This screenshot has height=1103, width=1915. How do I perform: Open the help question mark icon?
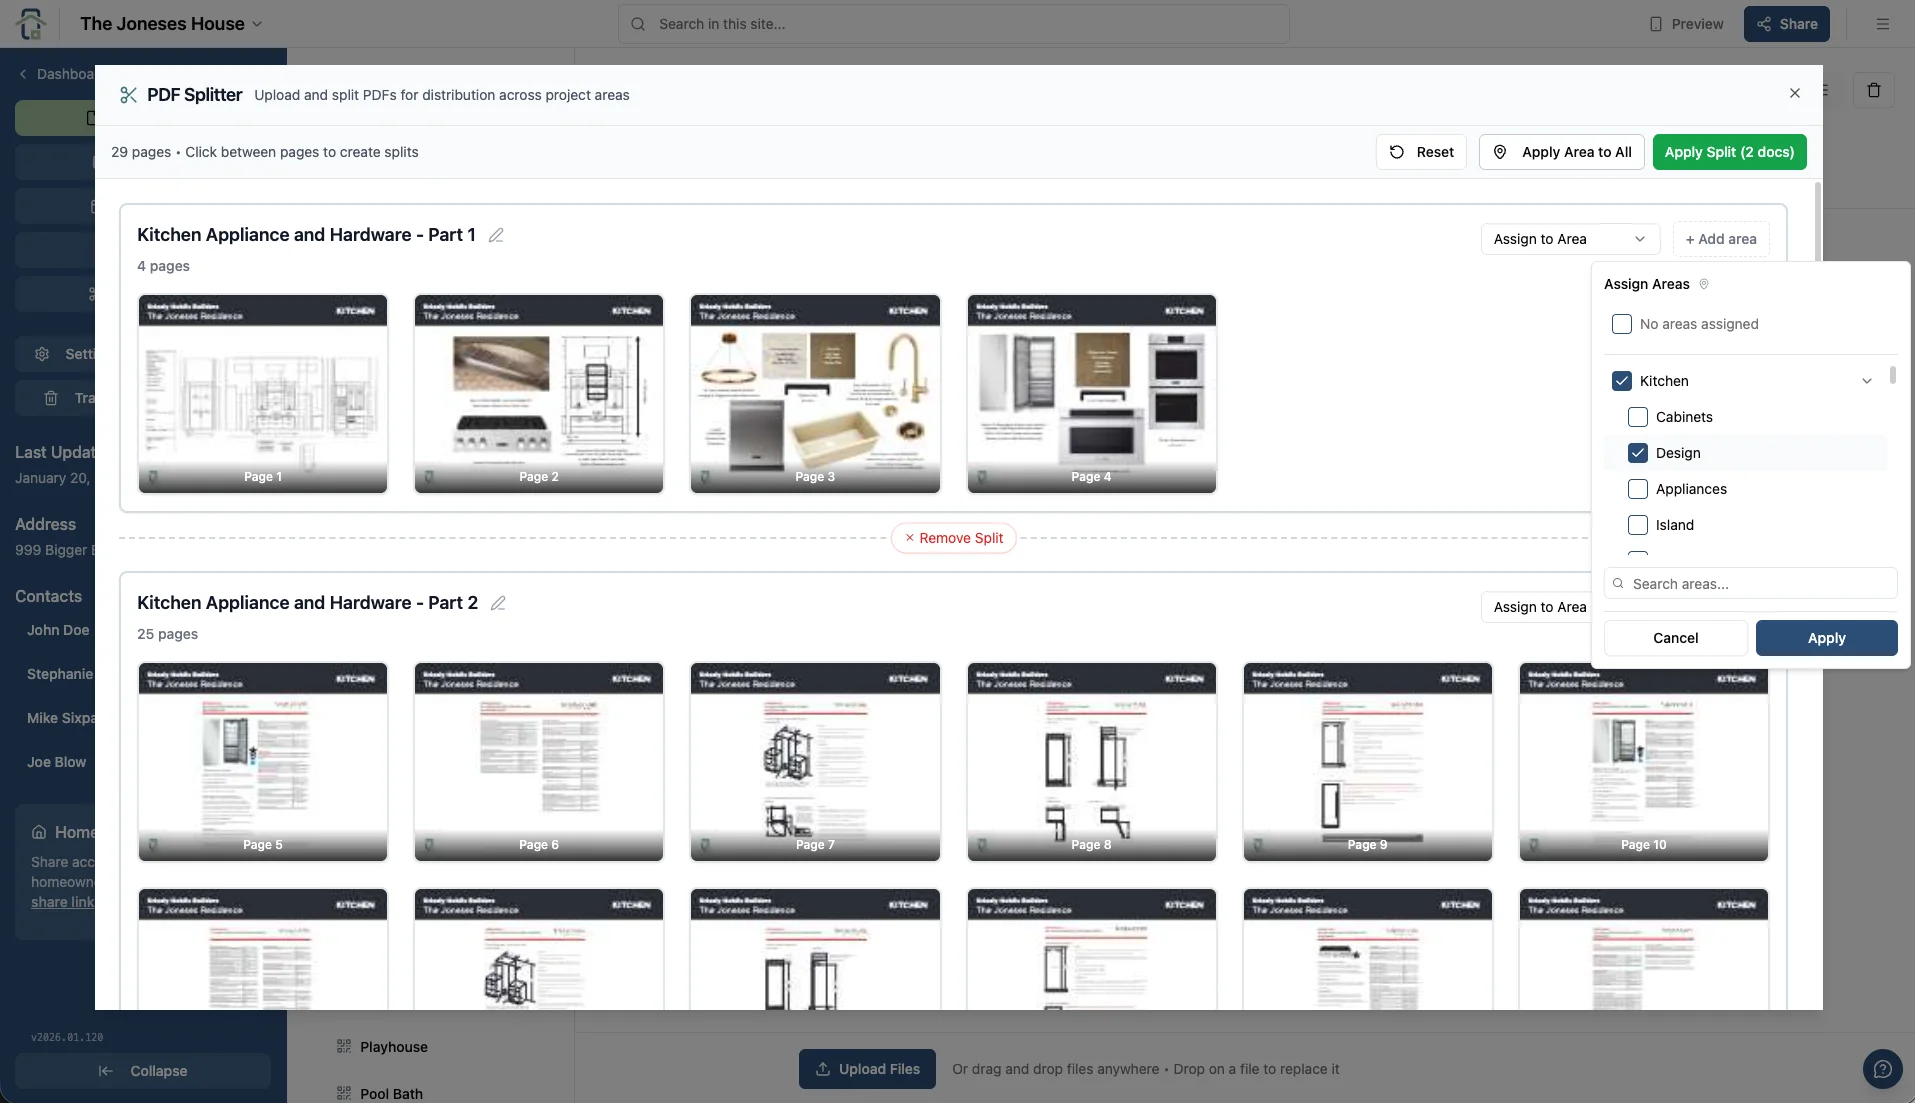[1881, 1068]
